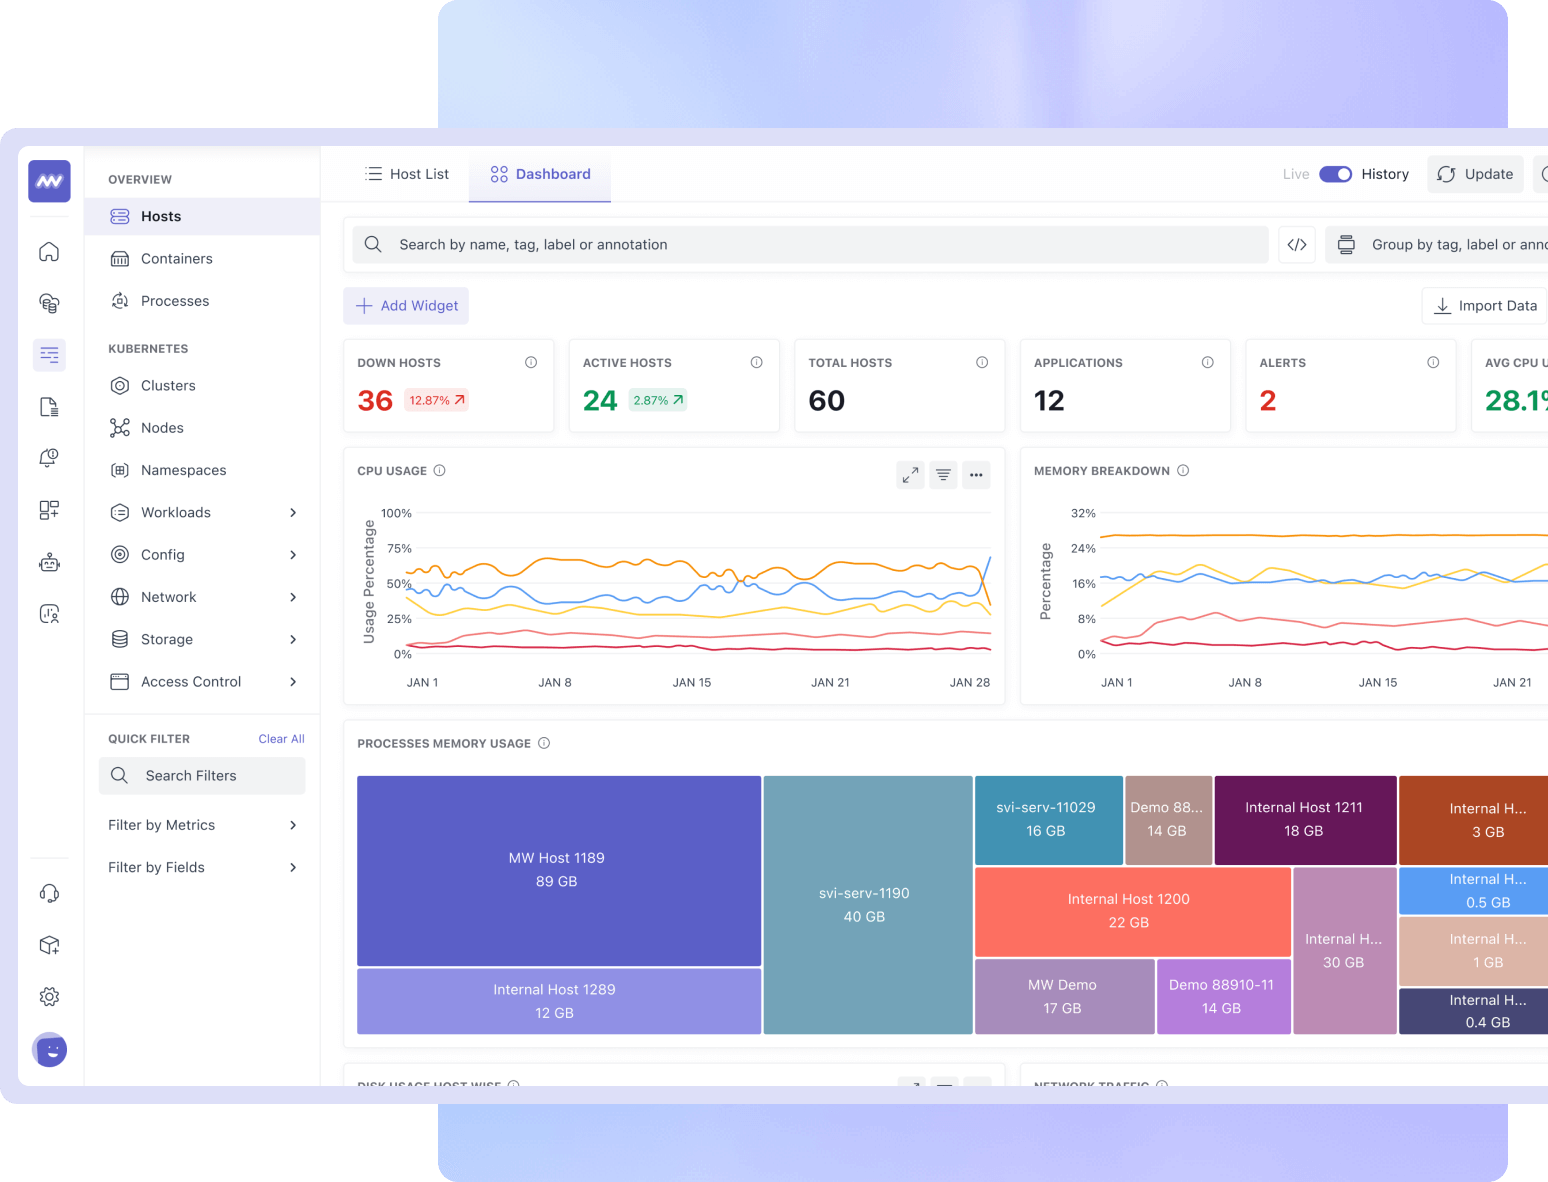The height and width of the screenshot is (1182, 1548).
Task: Open CPU Usage three-dot options menu
Action: (976, 475)
